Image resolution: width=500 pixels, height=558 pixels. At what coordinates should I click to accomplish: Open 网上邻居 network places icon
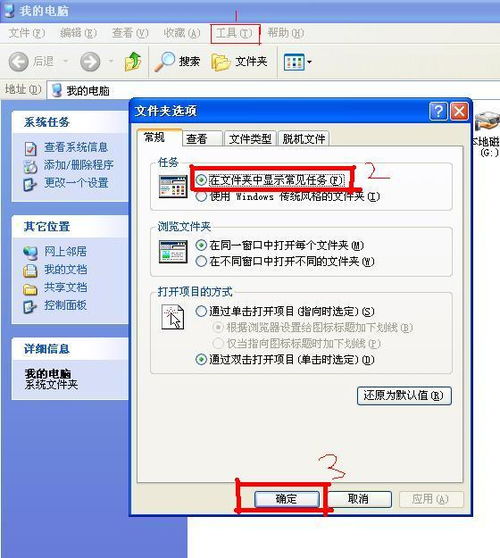[30, 252]
